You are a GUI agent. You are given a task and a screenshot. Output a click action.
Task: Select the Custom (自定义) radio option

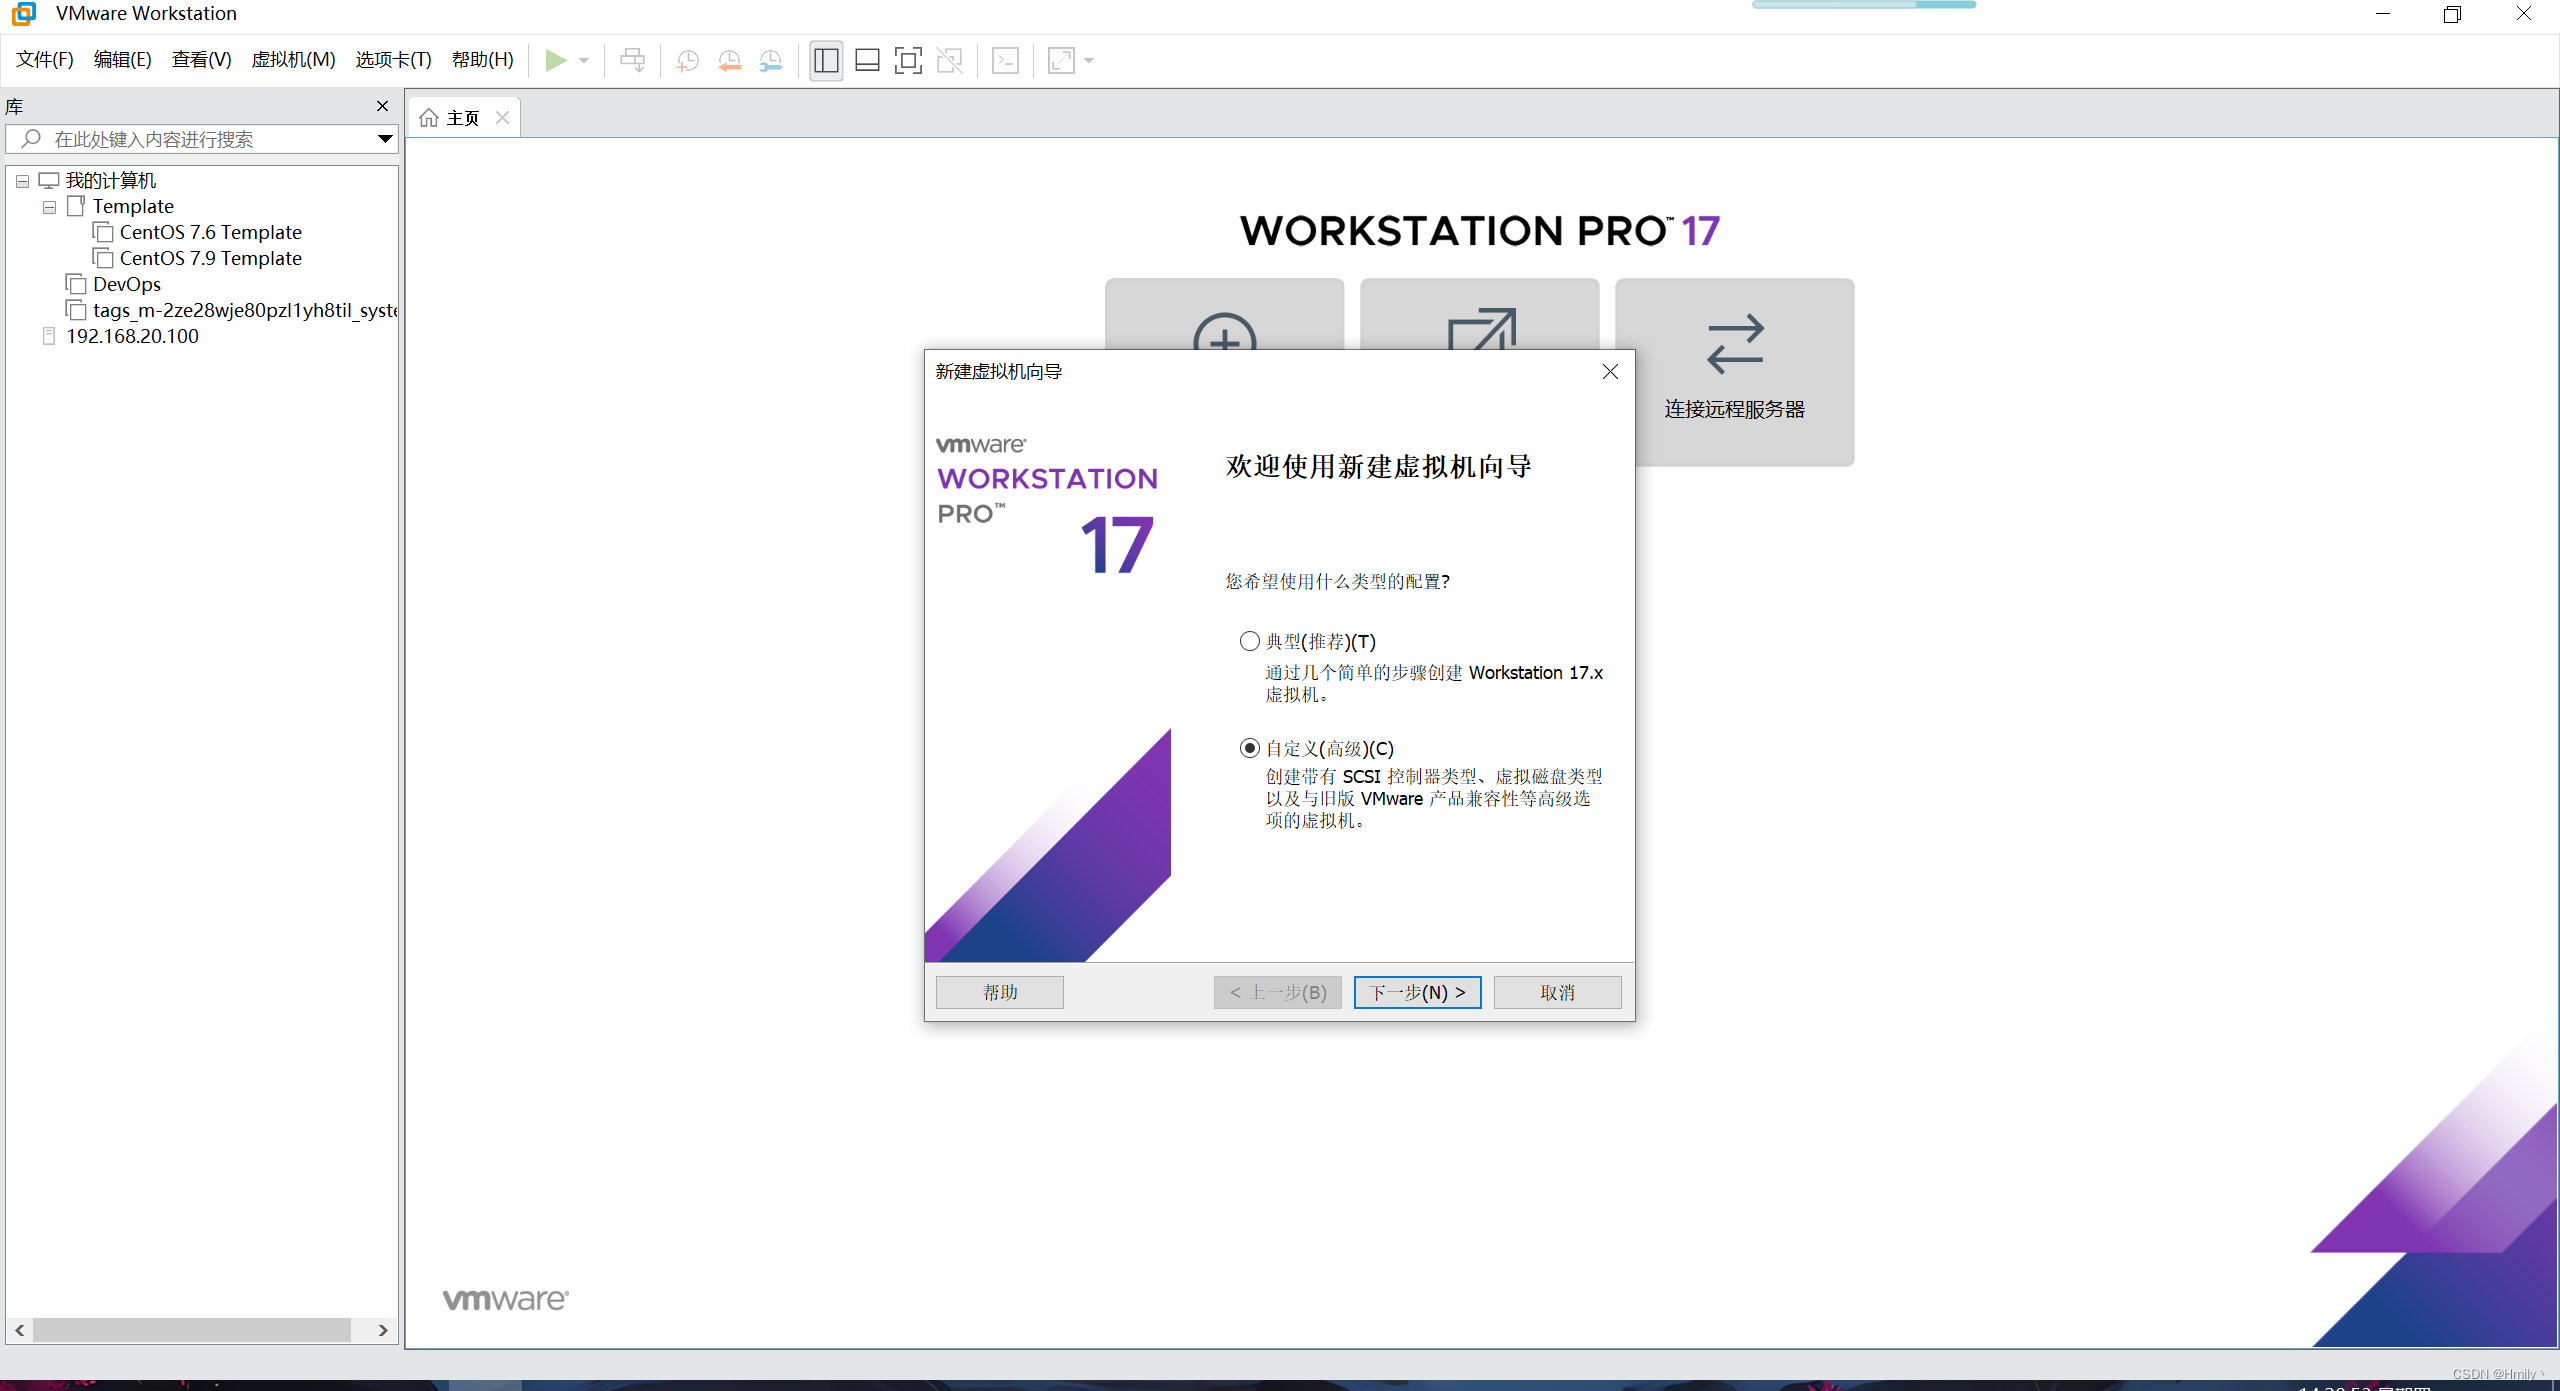point(1250,748)
